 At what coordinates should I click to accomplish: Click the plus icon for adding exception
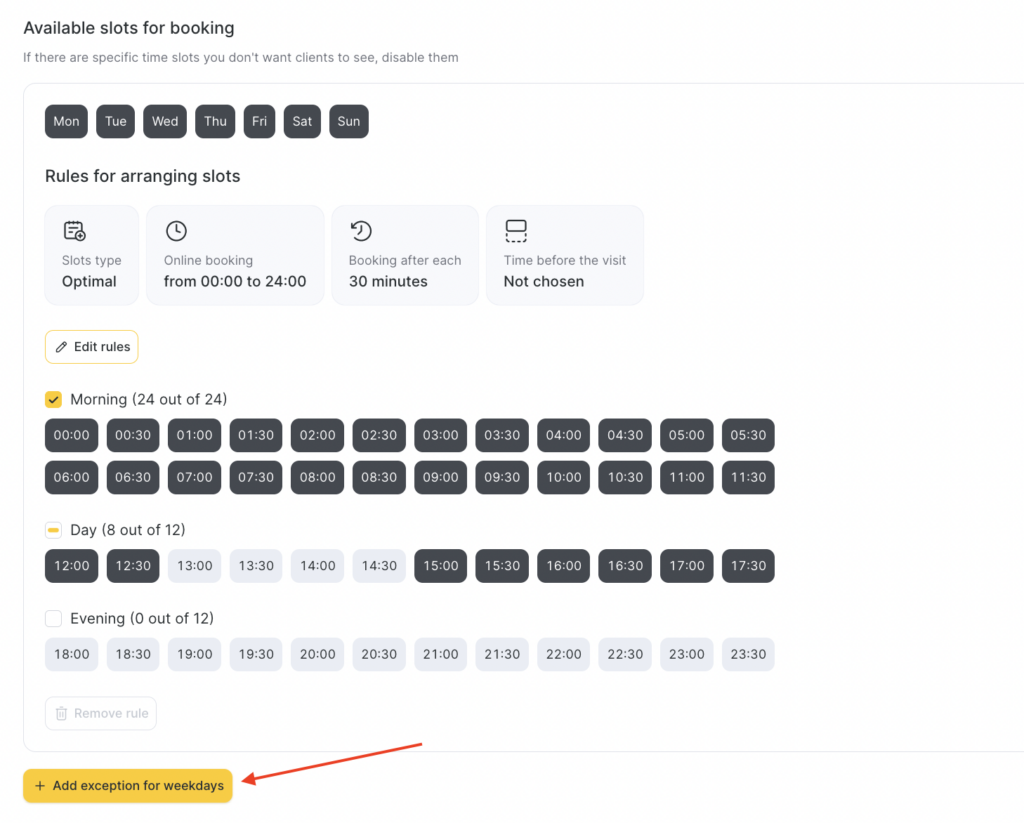pos(40,786)
